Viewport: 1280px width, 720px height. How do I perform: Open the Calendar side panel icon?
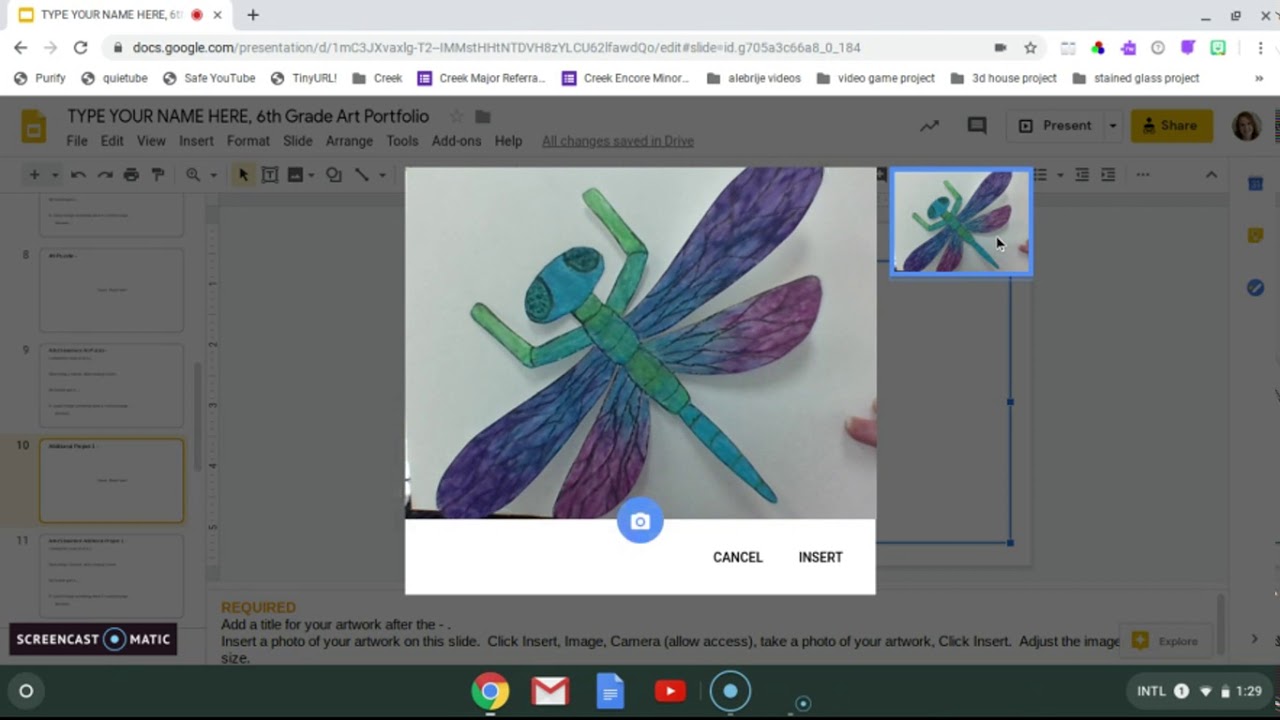(x=1255, y=184)
